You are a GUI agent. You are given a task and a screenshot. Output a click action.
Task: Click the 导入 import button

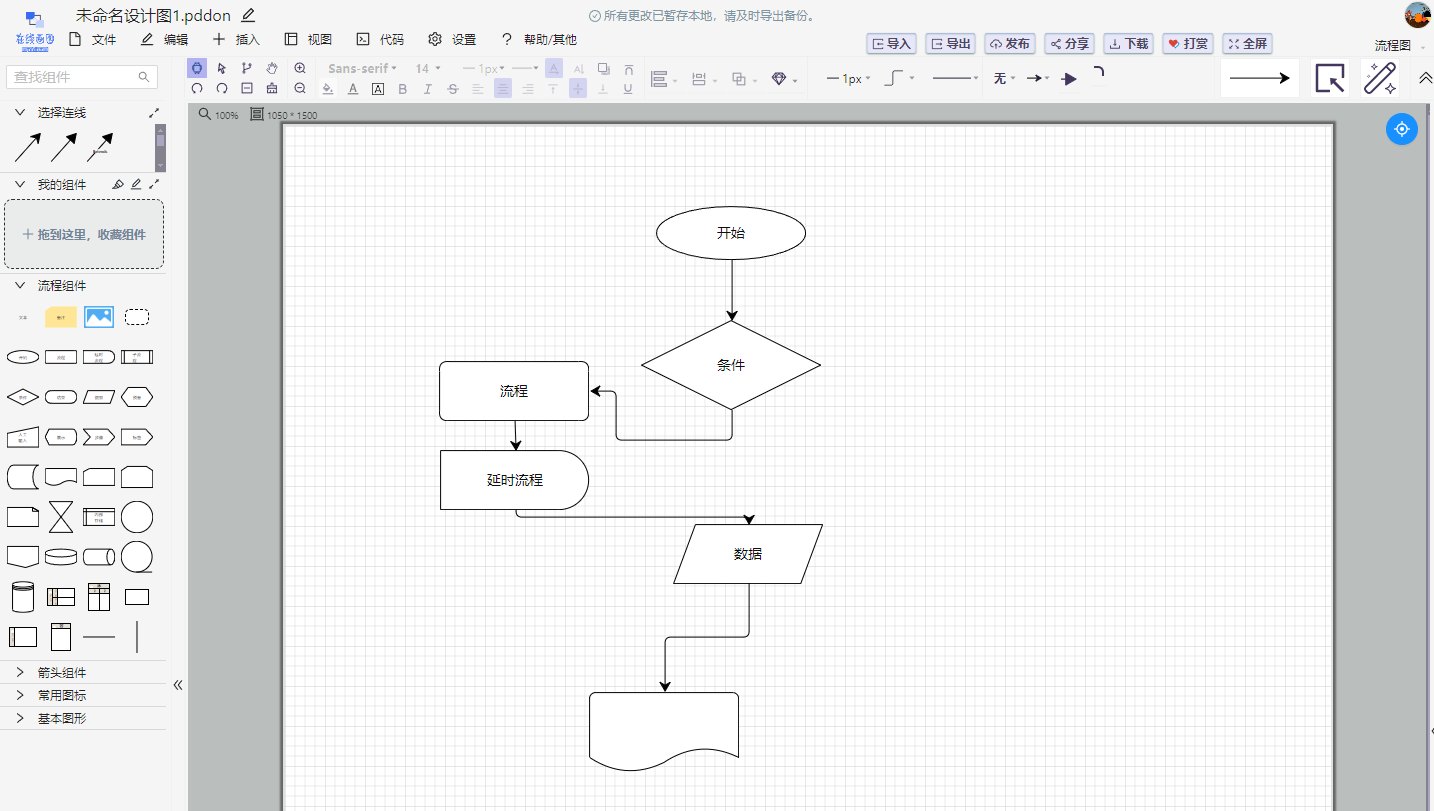pos(891,44)
